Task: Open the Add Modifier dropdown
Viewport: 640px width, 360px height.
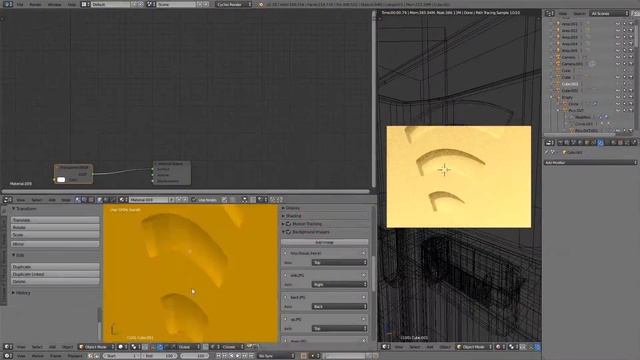Action: pyautogui.click(x=591, y=162)
